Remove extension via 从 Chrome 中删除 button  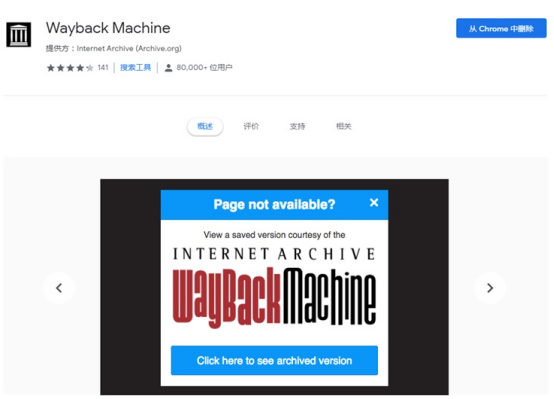click(501, 28)
